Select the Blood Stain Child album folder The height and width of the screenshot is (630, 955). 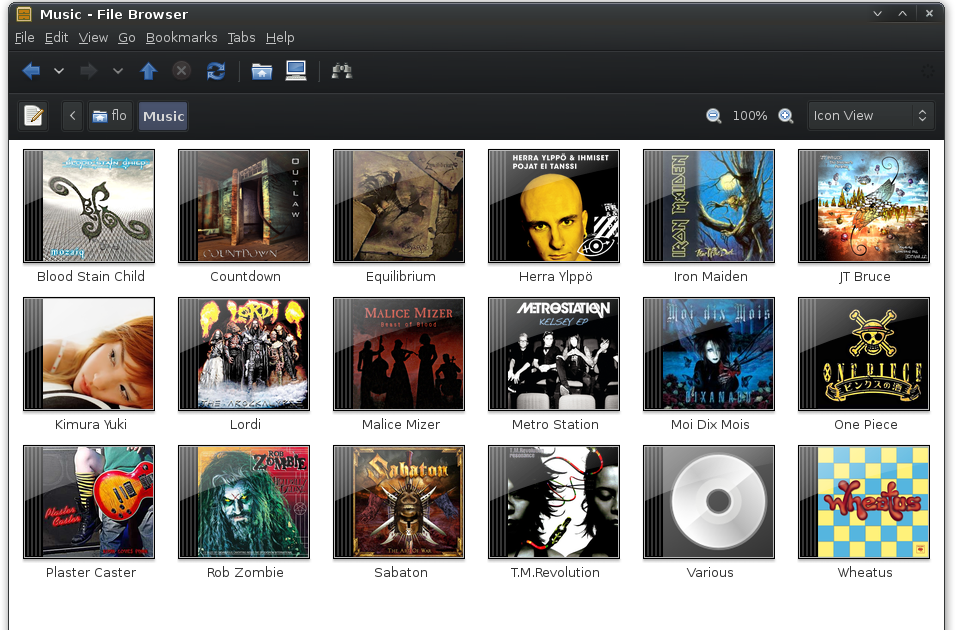(x=89, y=206)
